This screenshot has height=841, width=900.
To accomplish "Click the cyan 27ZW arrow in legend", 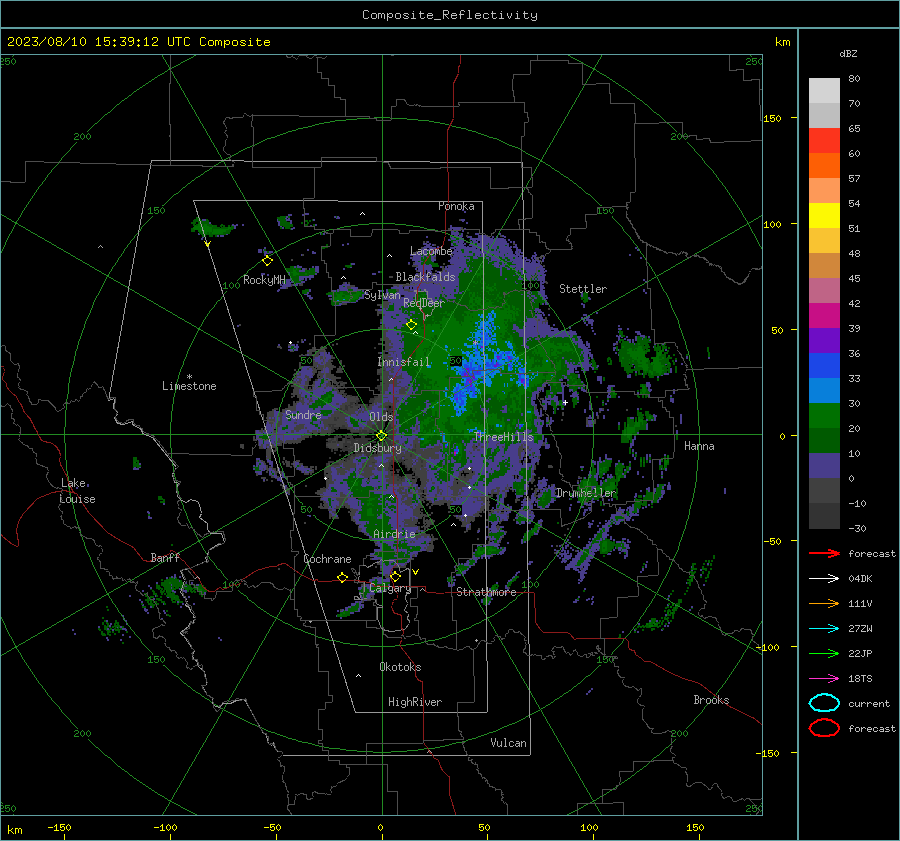I will tap(824, 628).
